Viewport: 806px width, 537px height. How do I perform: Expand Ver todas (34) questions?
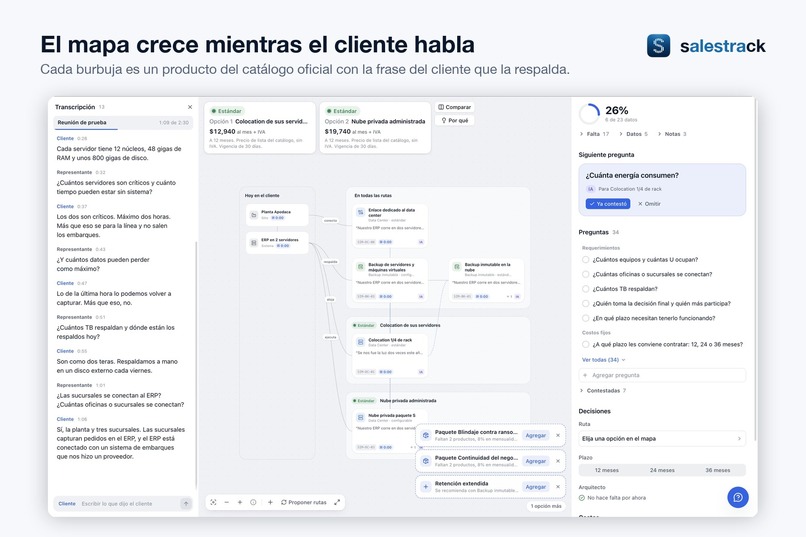click(603, 360)
